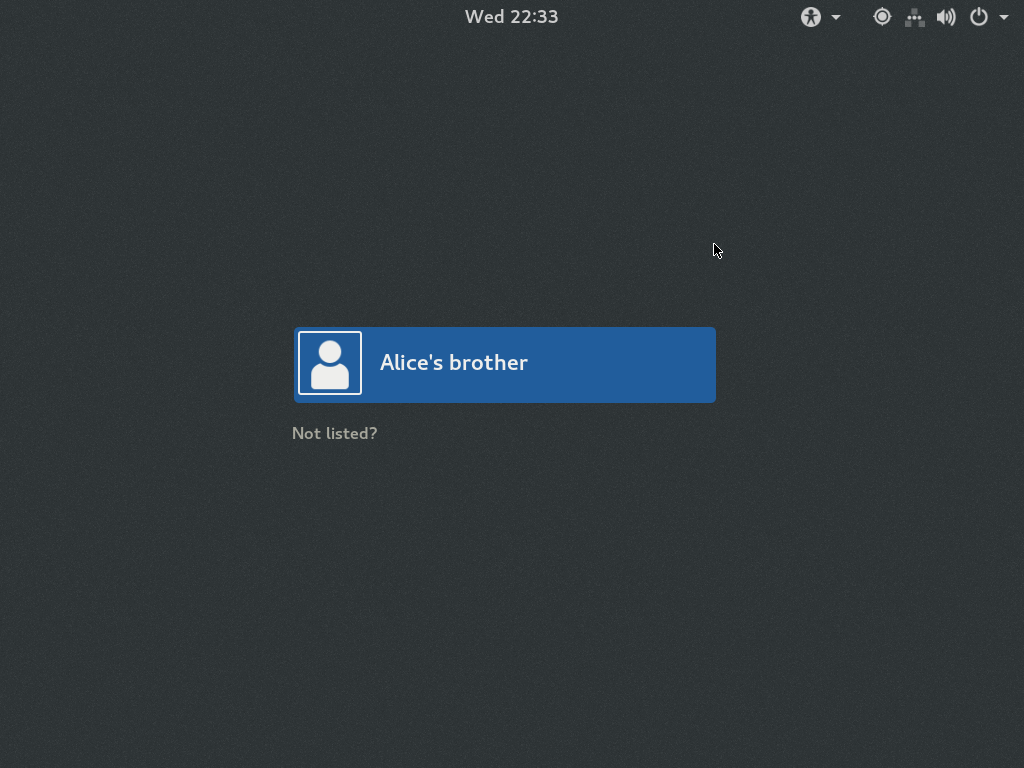Click the wired network status icon
1024x768 pixels.
[x=914, y=18]
